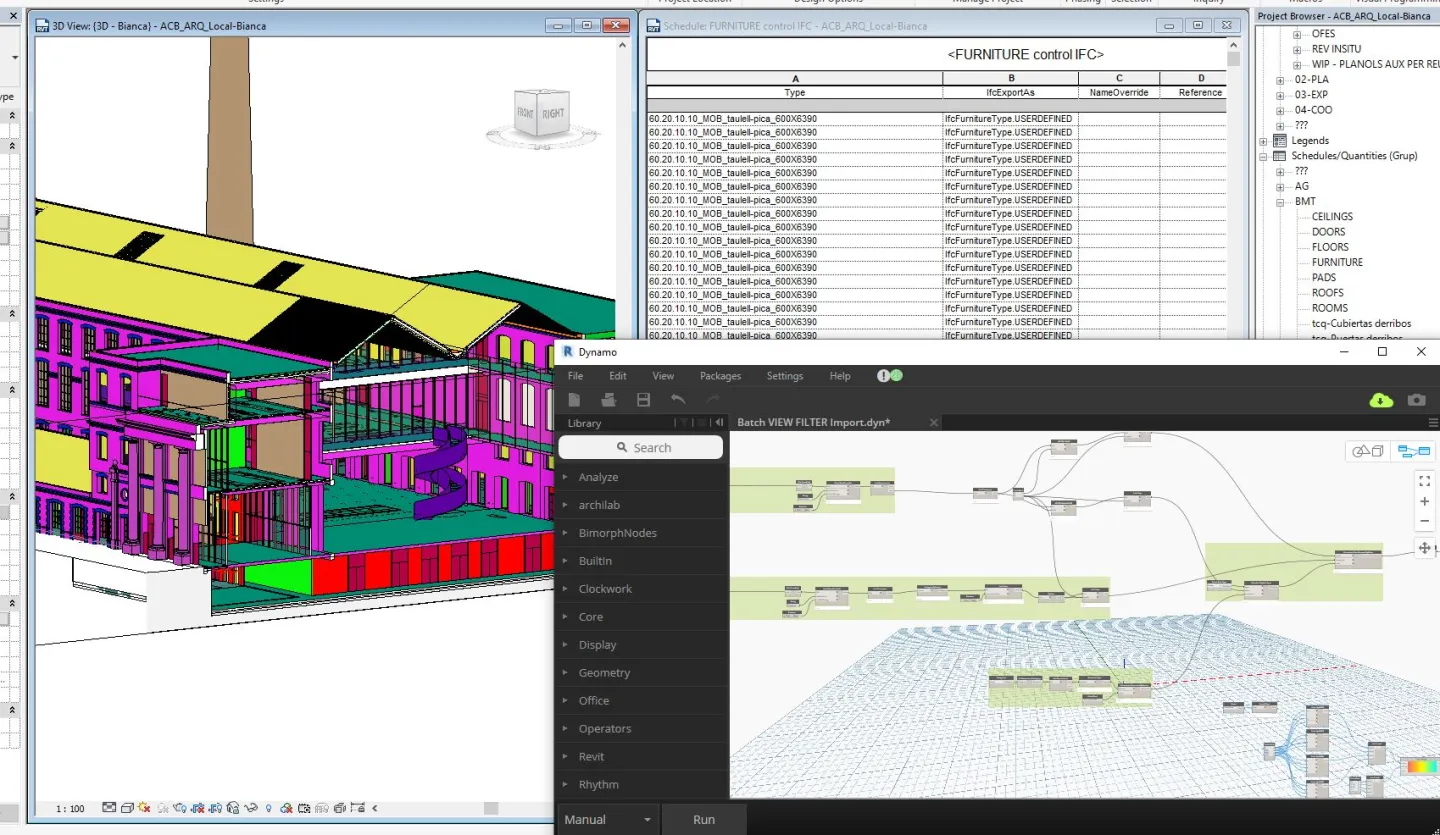The width and height of the screenshot is (1440, 835).
Task: Click the New file icon in Dynamo toolbar
Action: (576, 400)
